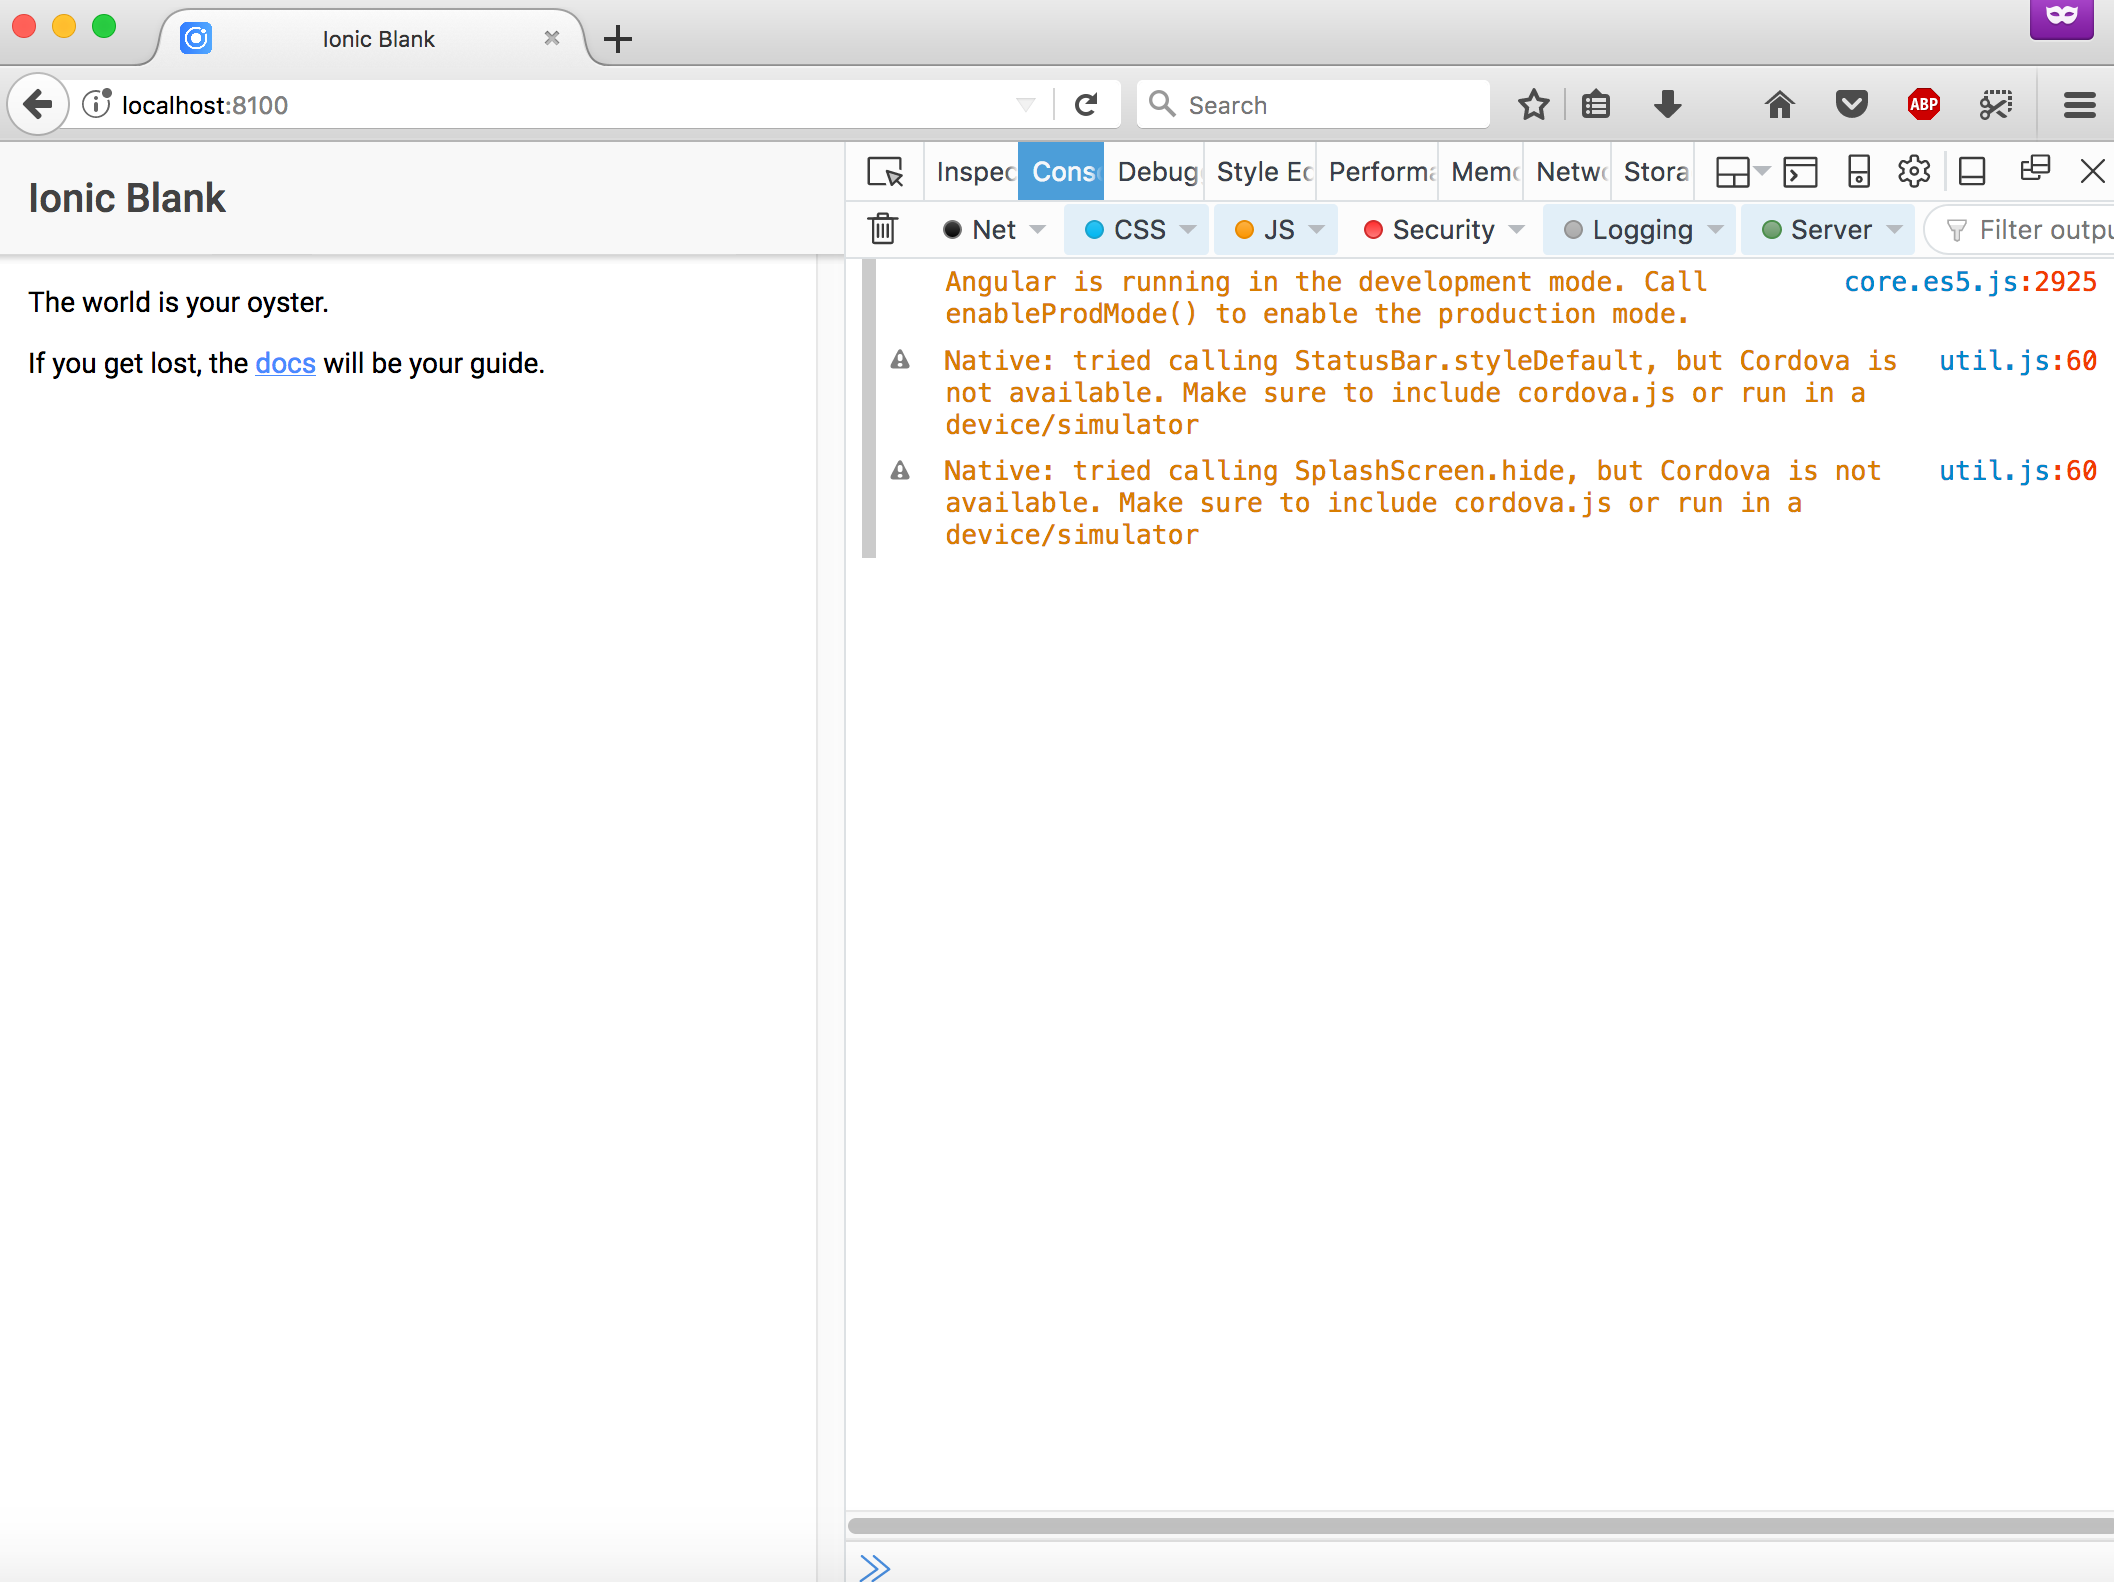Open the Adblock Plus extension icon
The width and height of the screenshot is (2114, 1582).
click(x=1924, y=104)
